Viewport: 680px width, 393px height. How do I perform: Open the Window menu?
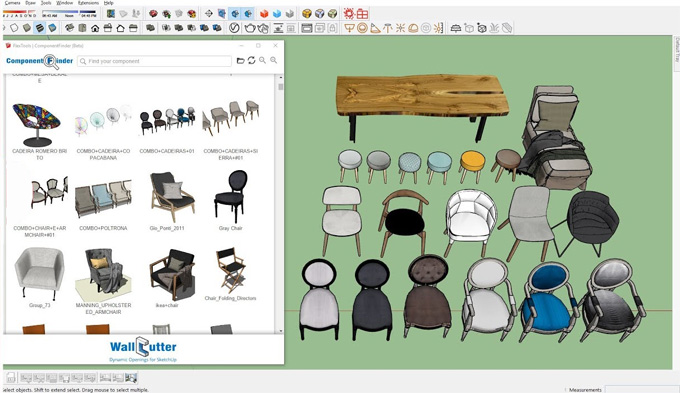click(64, 3)
